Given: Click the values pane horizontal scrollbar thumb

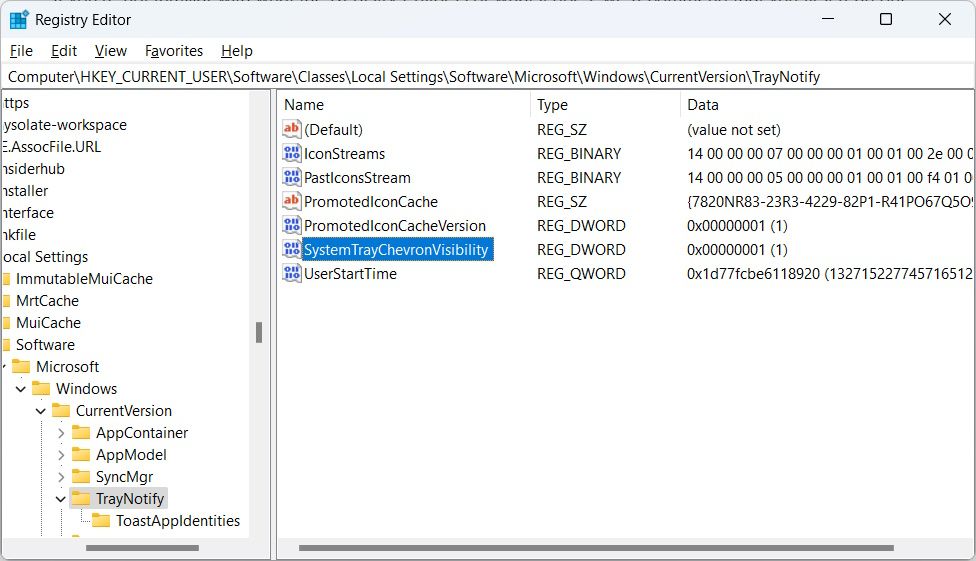Looking at the screenshot, I should 596,548.
